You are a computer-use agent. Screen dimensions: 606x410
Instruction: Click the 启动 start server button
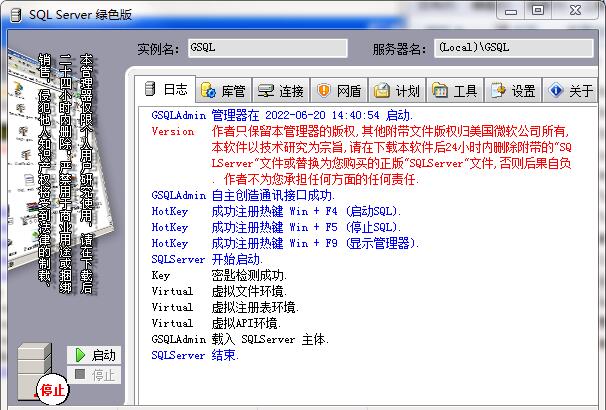coord(94,355)
